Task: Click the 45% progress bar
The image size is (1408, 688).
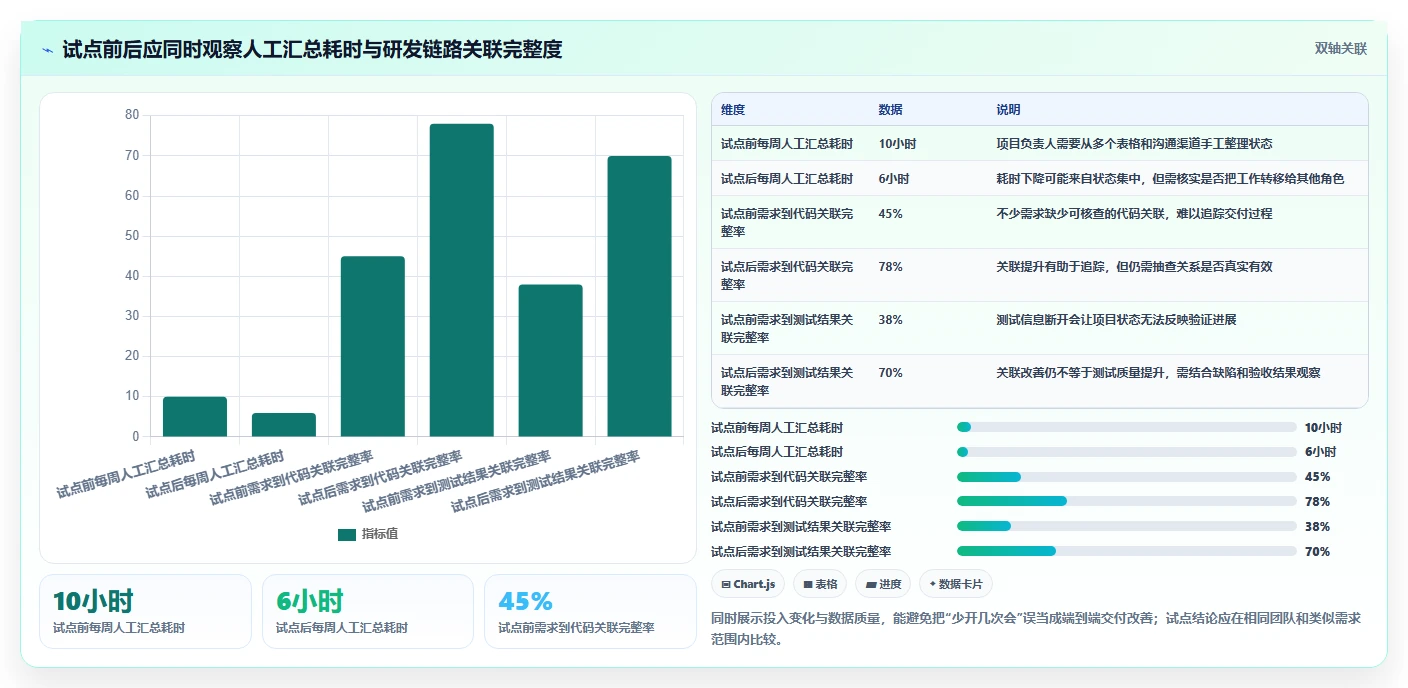Action: coord(1126,477)
